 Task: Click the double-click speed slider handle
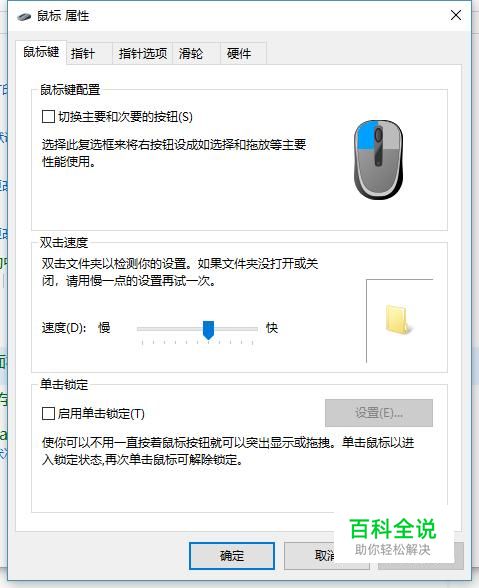[208, 330]
